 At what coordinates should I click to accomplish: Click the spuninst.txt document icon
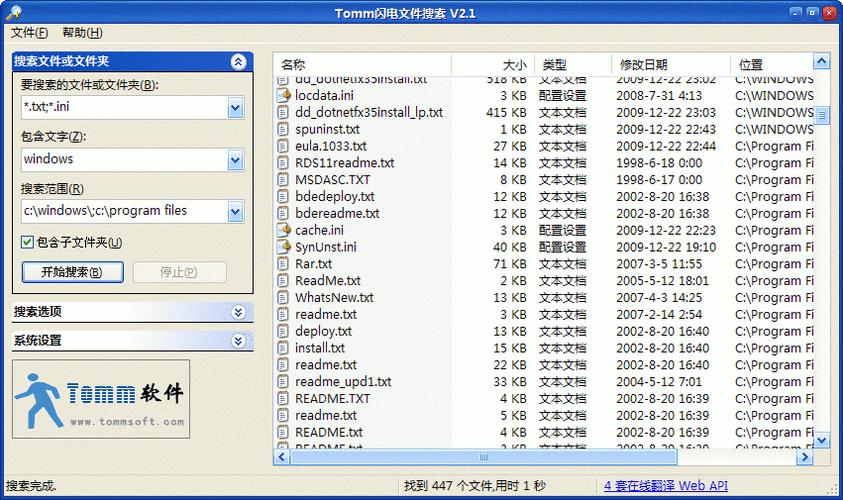[x=283, y=129]
